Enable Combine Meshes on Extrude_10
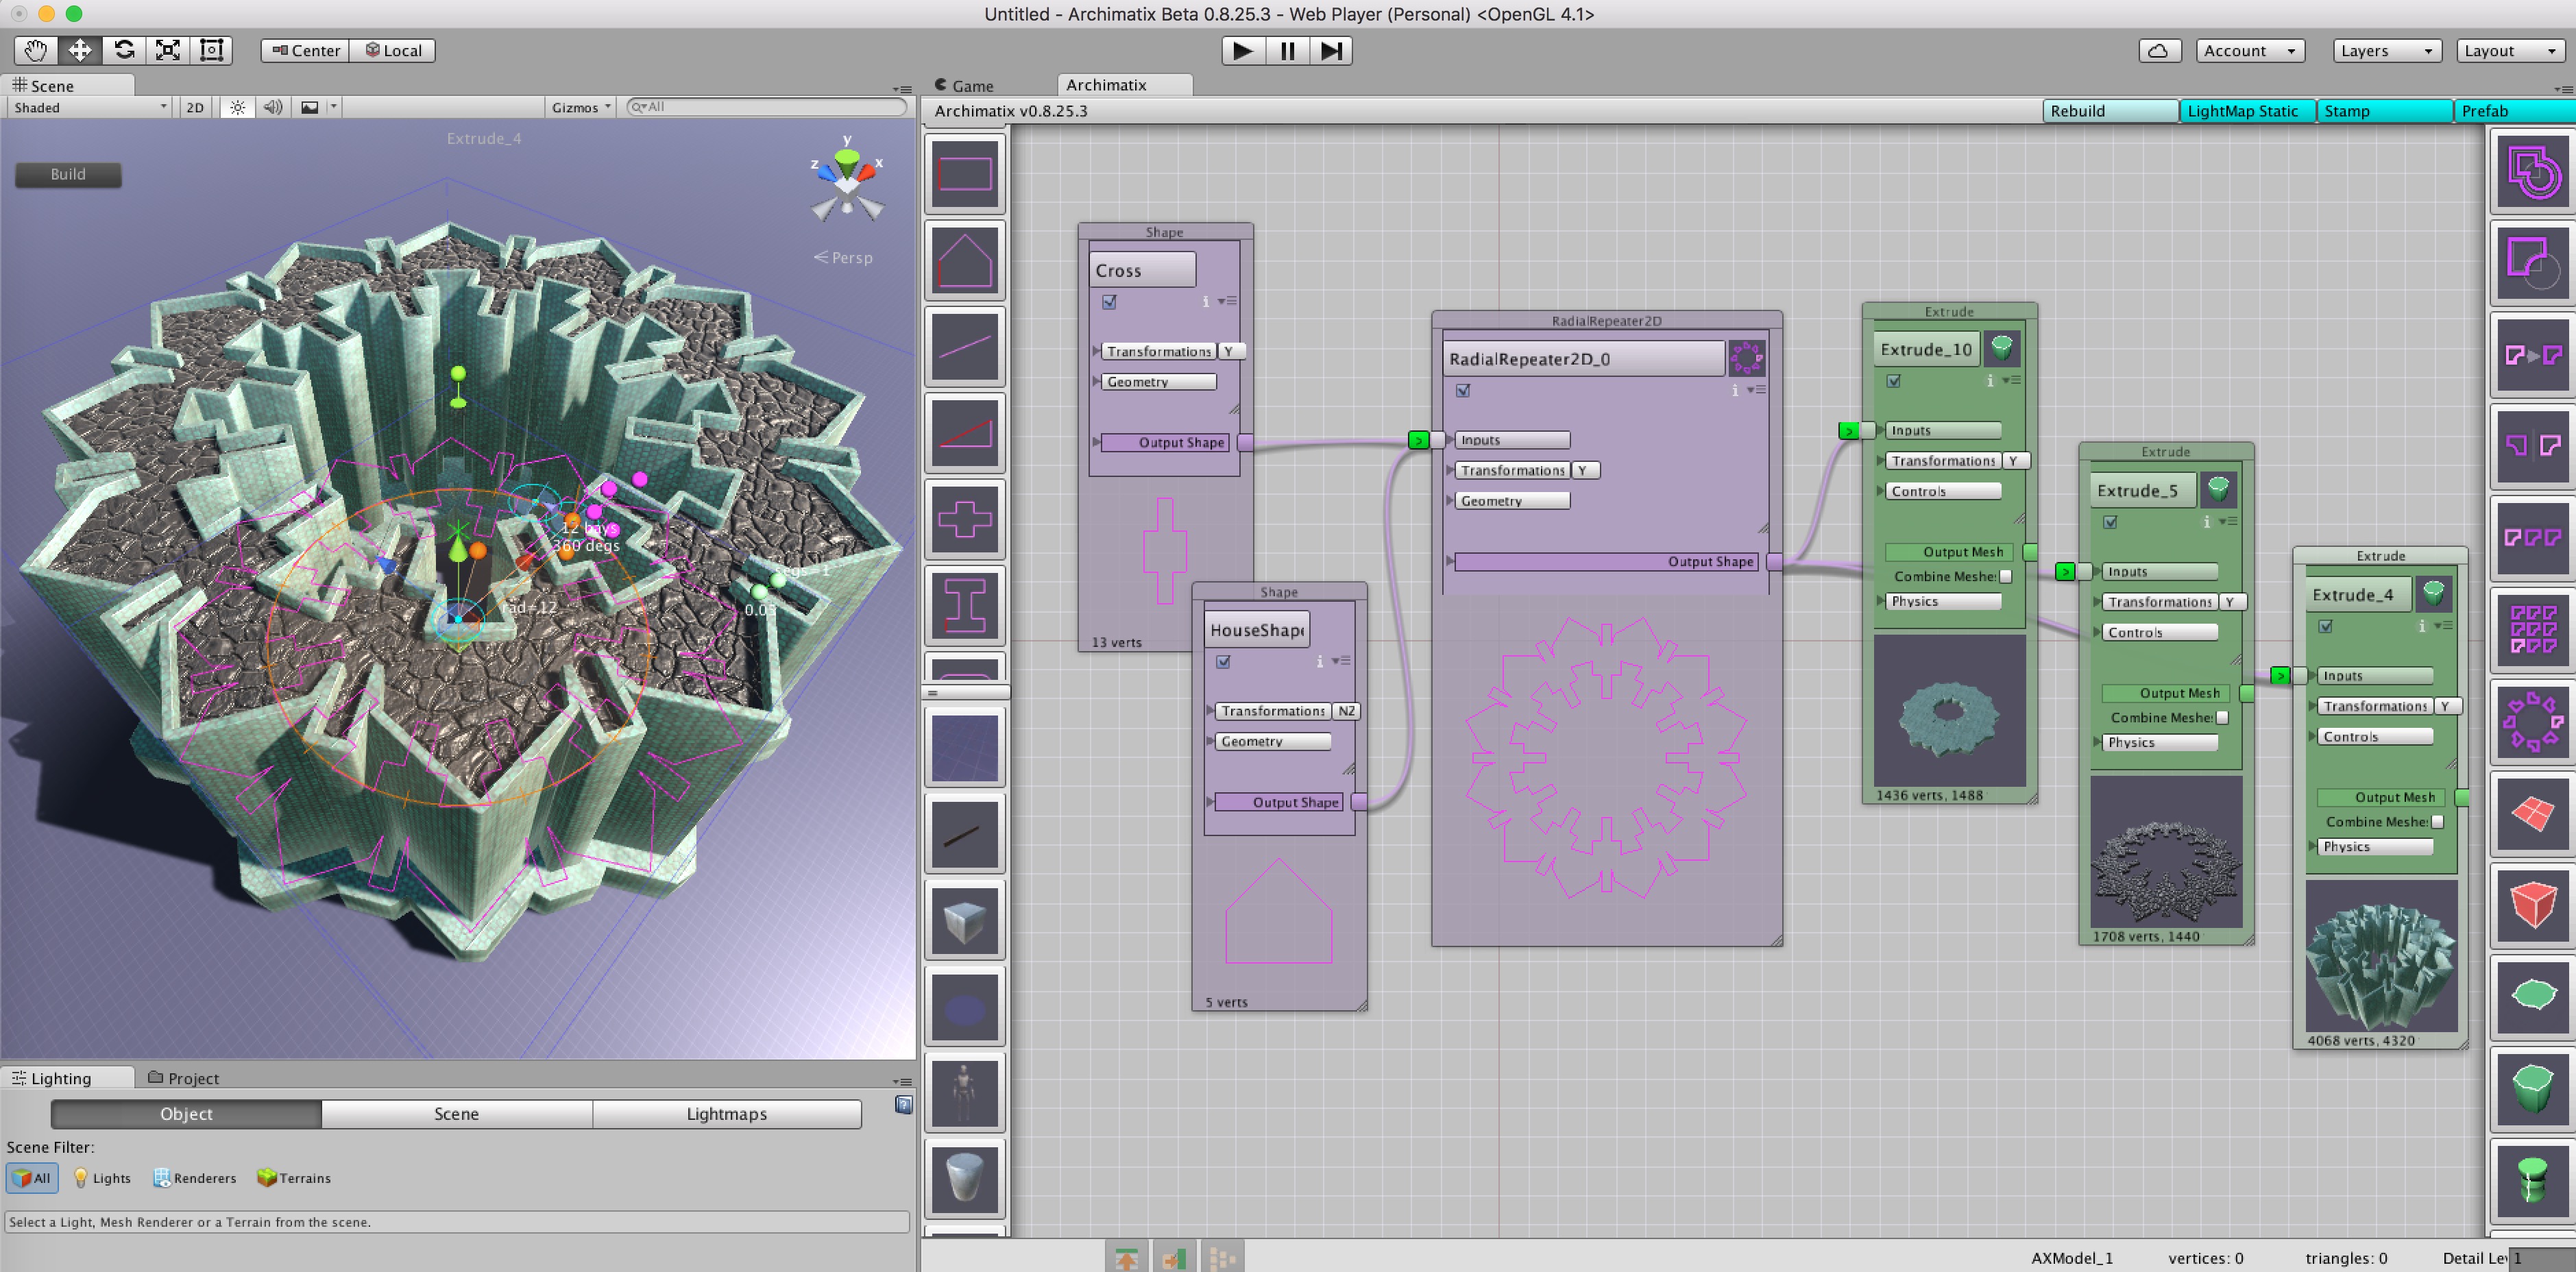The height and width of the screenshot is (1272, 2576). pos(2005,576)
